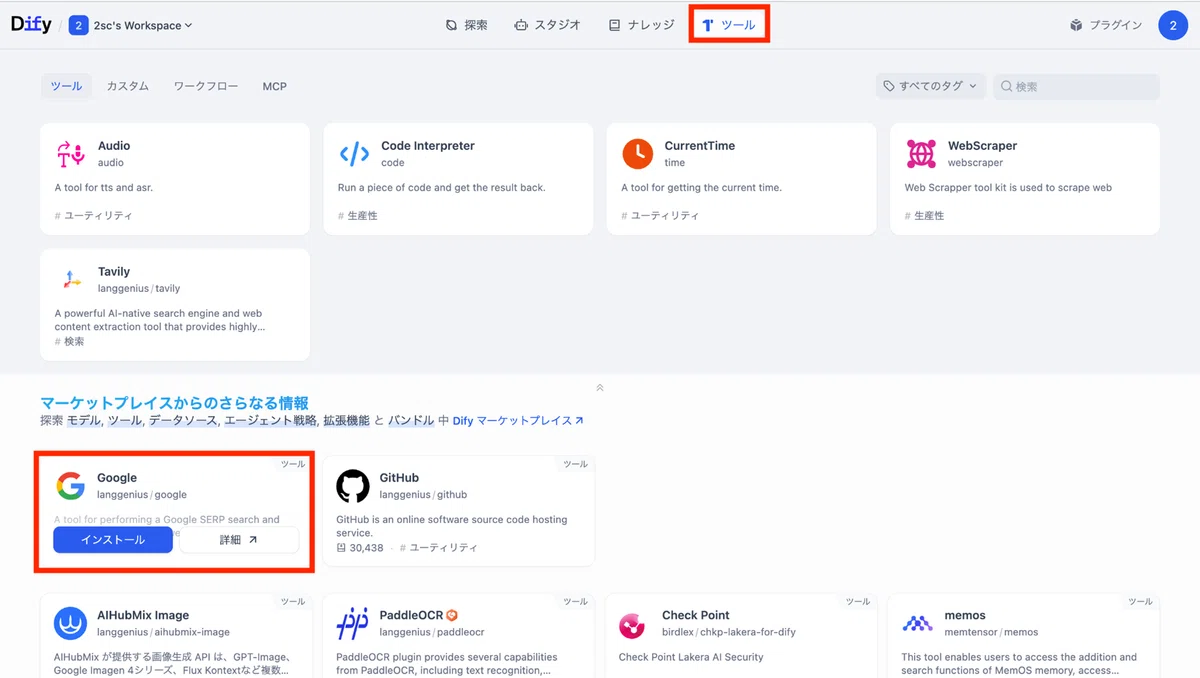Click the GitHub download count 30,438

click(x=360, y=548)
